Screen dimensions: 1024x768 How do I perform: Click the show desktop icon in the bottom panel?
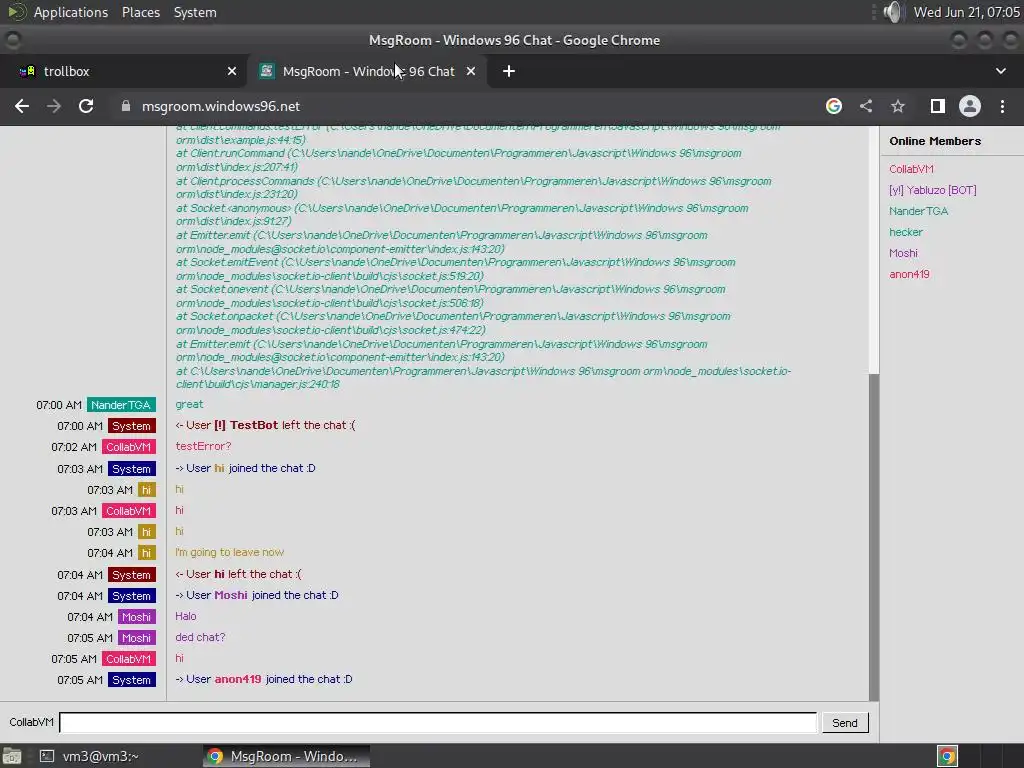[x=12, y=756]
